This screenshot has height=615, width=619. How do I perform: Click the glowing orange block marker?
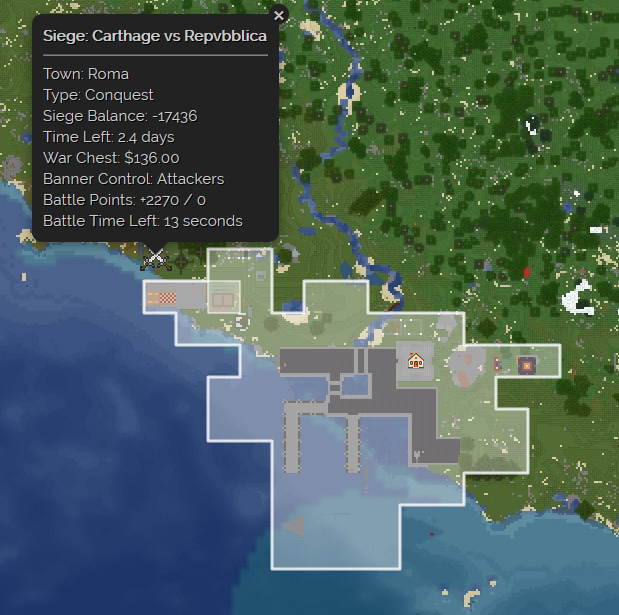(526, 366)
